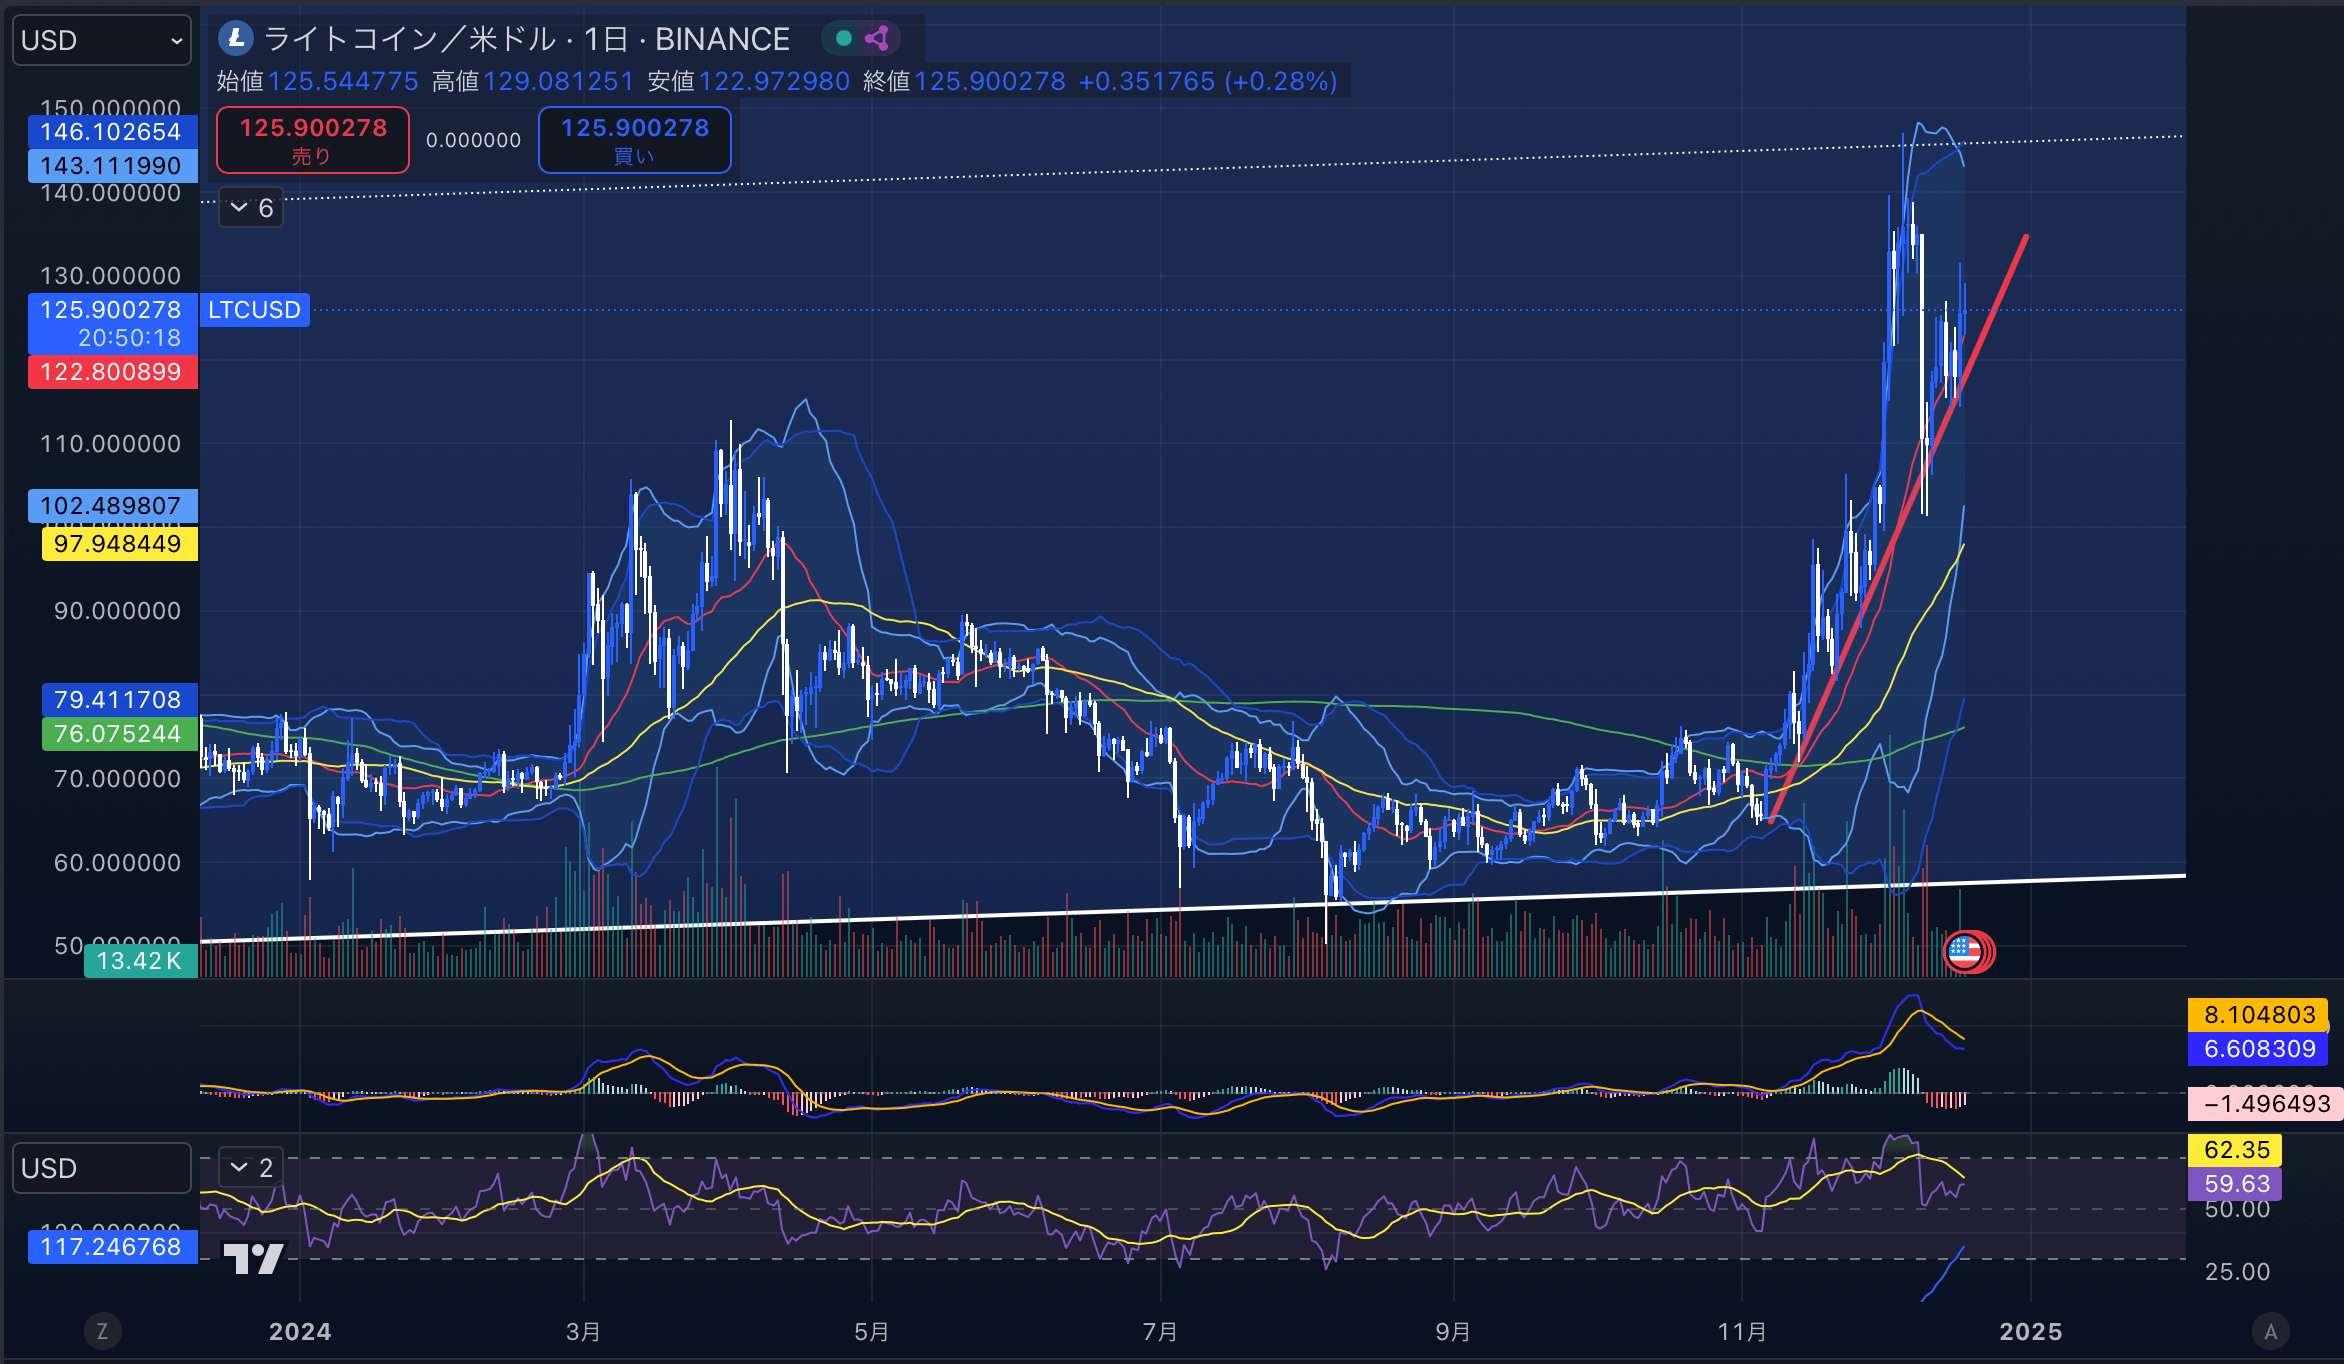Image resolution: width=2344 pixels, height=1364 pixels.
Task: Click the 始値 open value 125.544775
Action: (343, 81)
